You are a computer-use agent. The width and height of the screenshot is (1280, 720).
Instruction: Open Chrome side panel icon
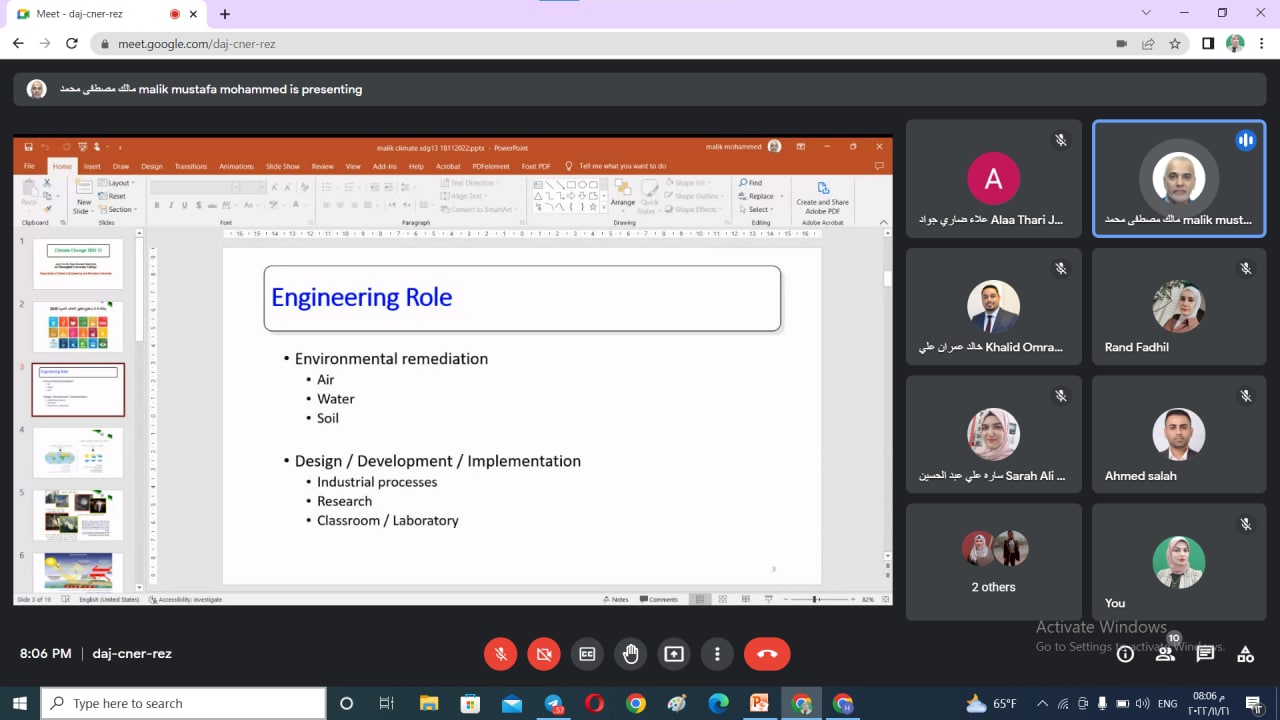tap(1208, 44)
